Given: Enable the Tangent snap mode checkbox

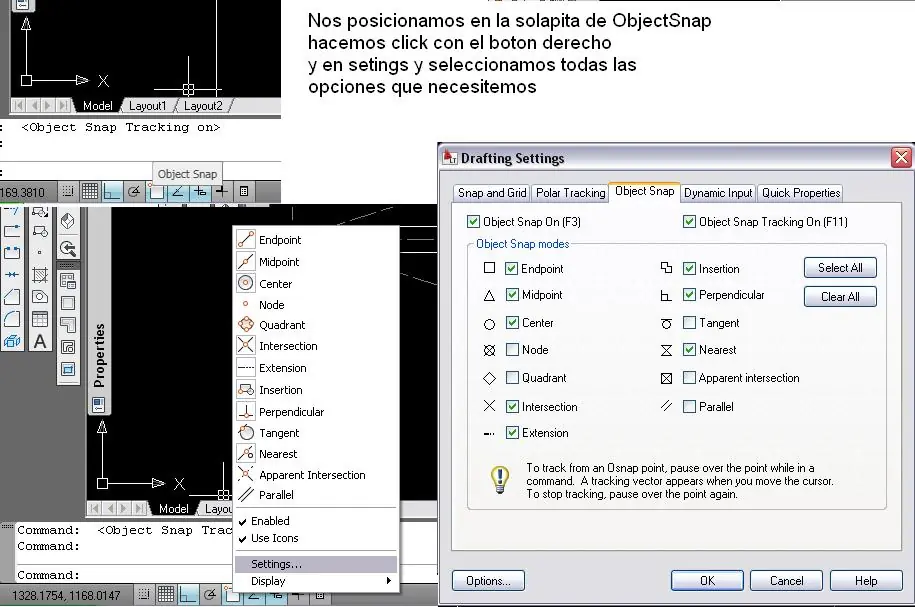Looking at the screenshot, I should click(689, 323).
